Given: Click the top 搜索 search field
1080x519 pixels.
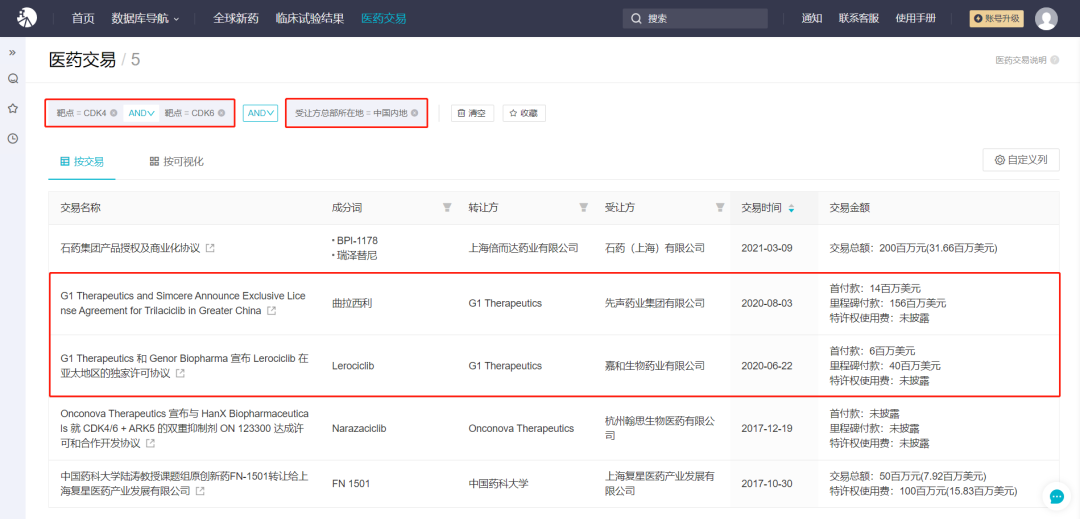Looking at the screenshot, I should click(x=695, y=19).
